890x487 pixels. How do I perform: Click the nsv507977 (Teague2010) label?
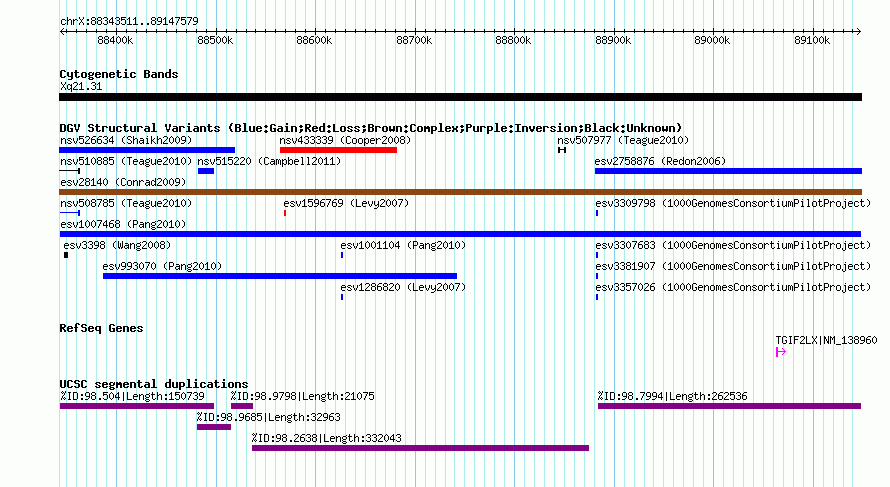[x=623, y=140]
